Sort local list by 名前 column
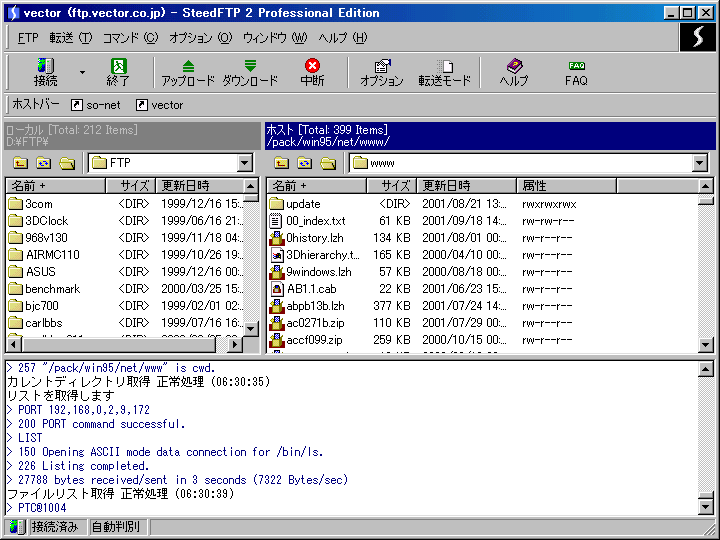720x540 pixels. click(56, 186)
